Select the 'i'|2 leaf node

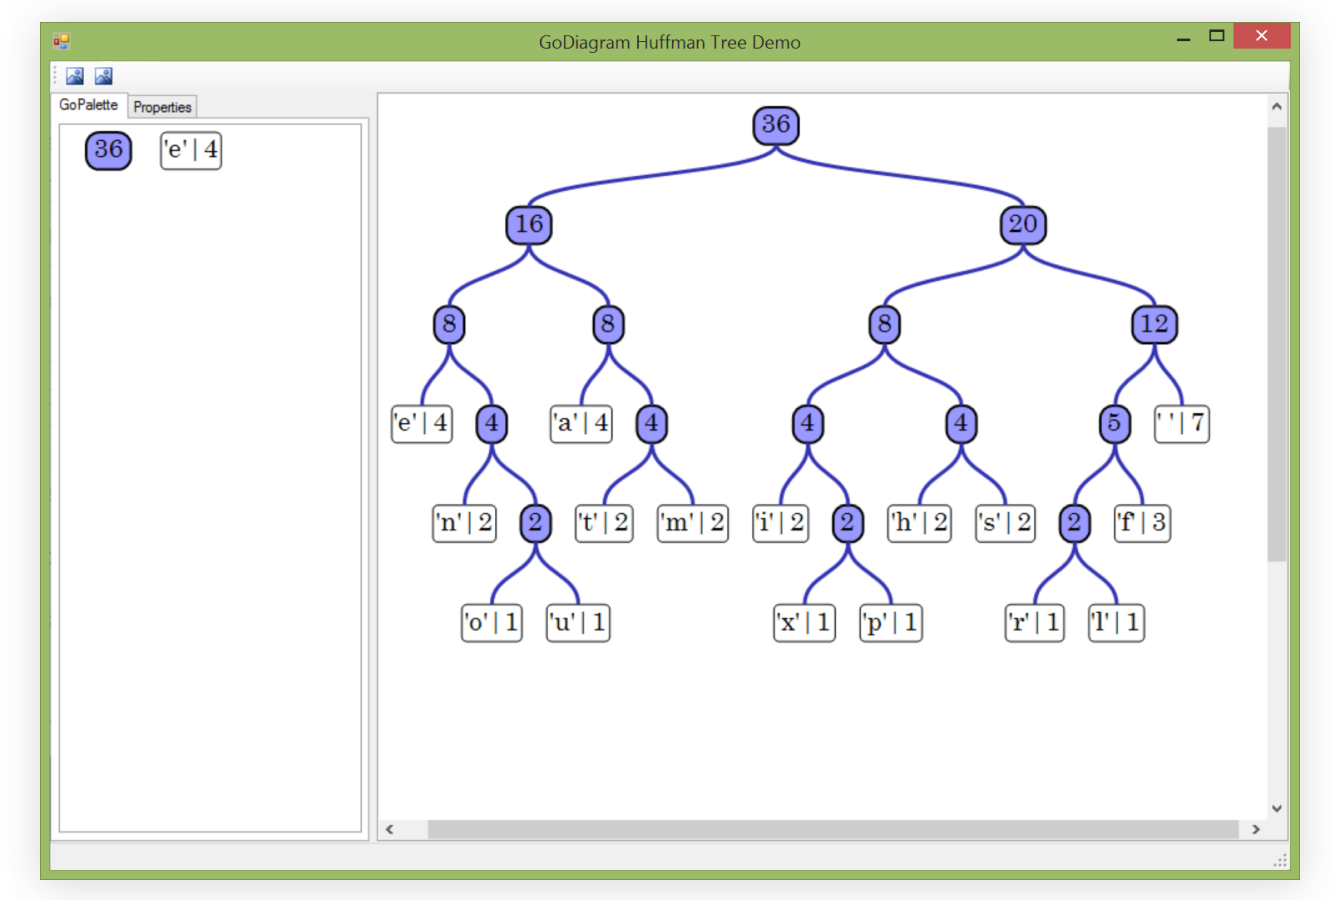[x=780, y=523]
